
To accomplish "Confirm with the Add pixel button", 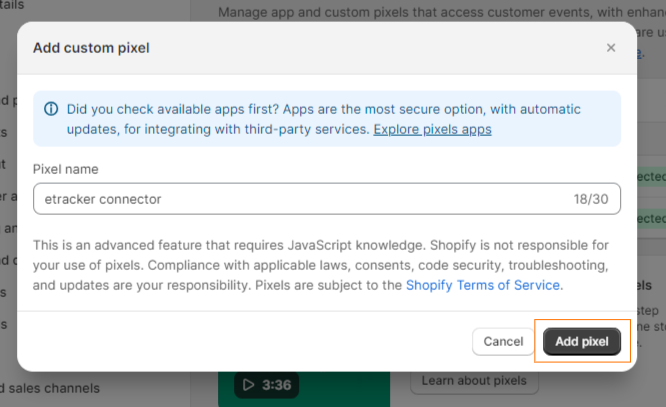I will 581,341.
